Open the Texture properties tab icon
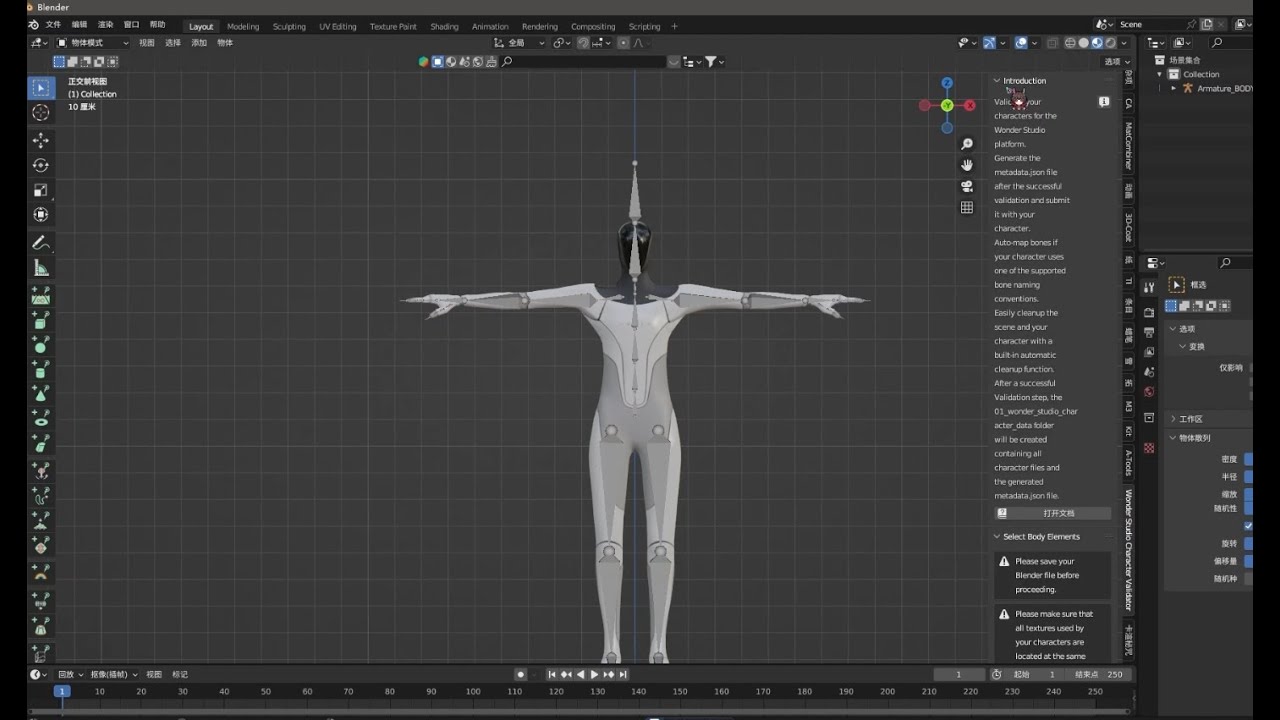 point(1149,447)
